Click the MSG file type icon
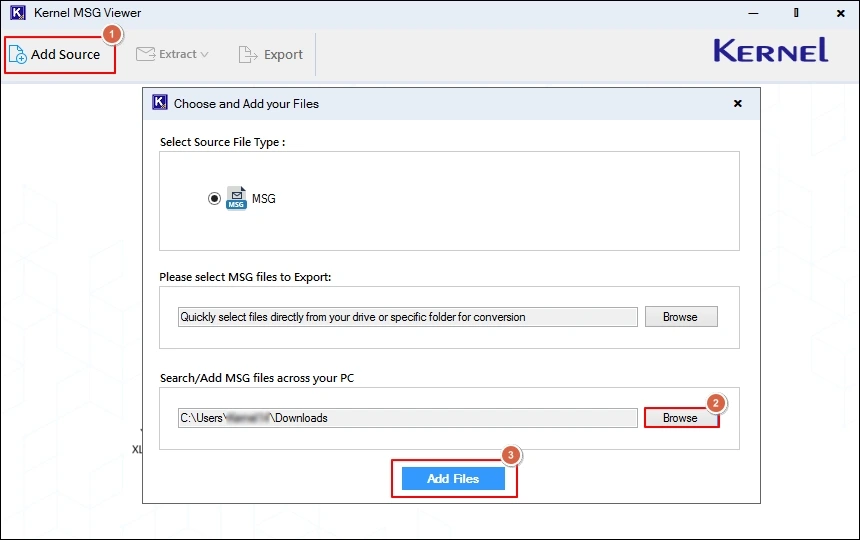 [x=236, y=198]
